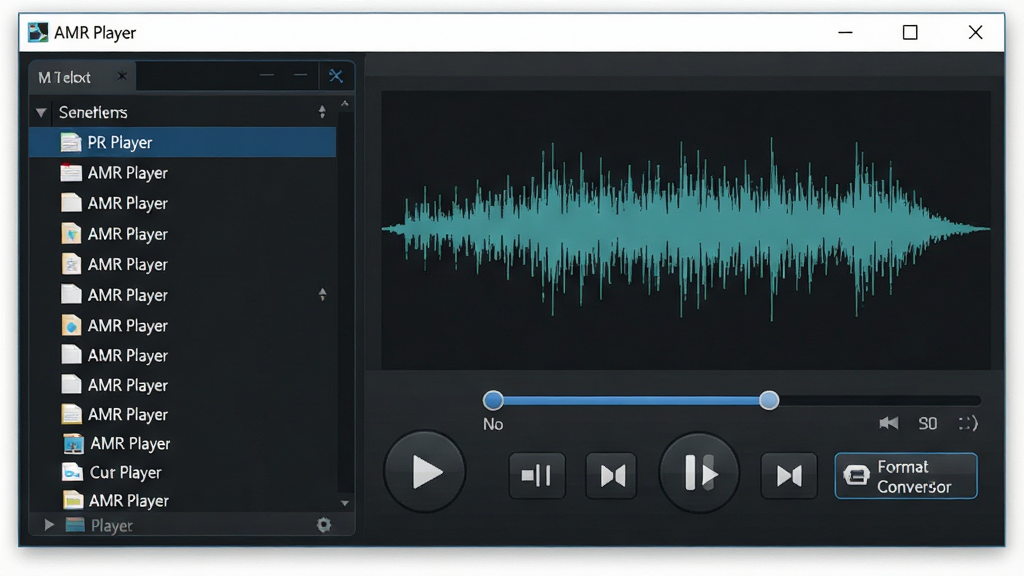Click the step-pause button beside Play
Viewport: 1024px width, 576px height.
[537, 475]
